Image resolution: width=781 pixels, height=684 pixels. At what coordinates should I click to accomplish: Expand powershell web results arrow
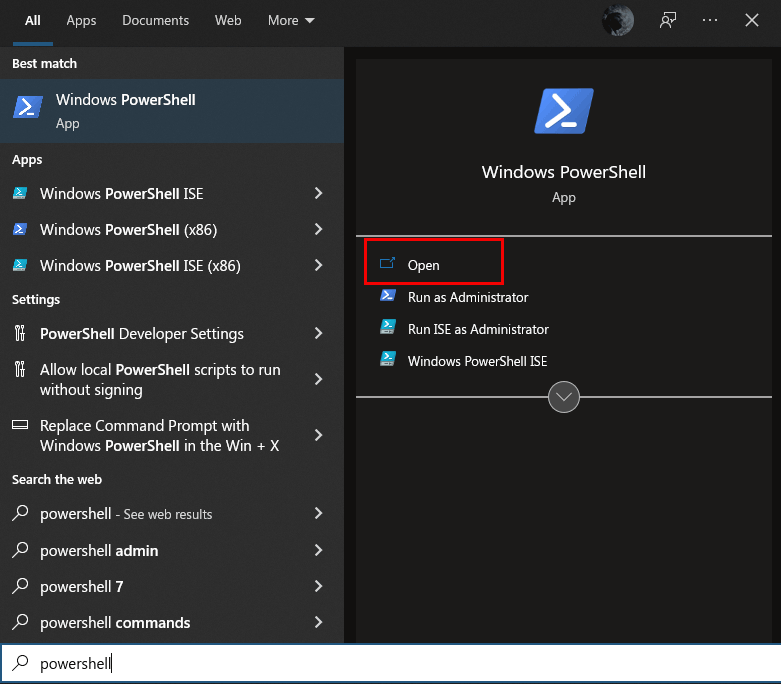(x=318, y=513)
